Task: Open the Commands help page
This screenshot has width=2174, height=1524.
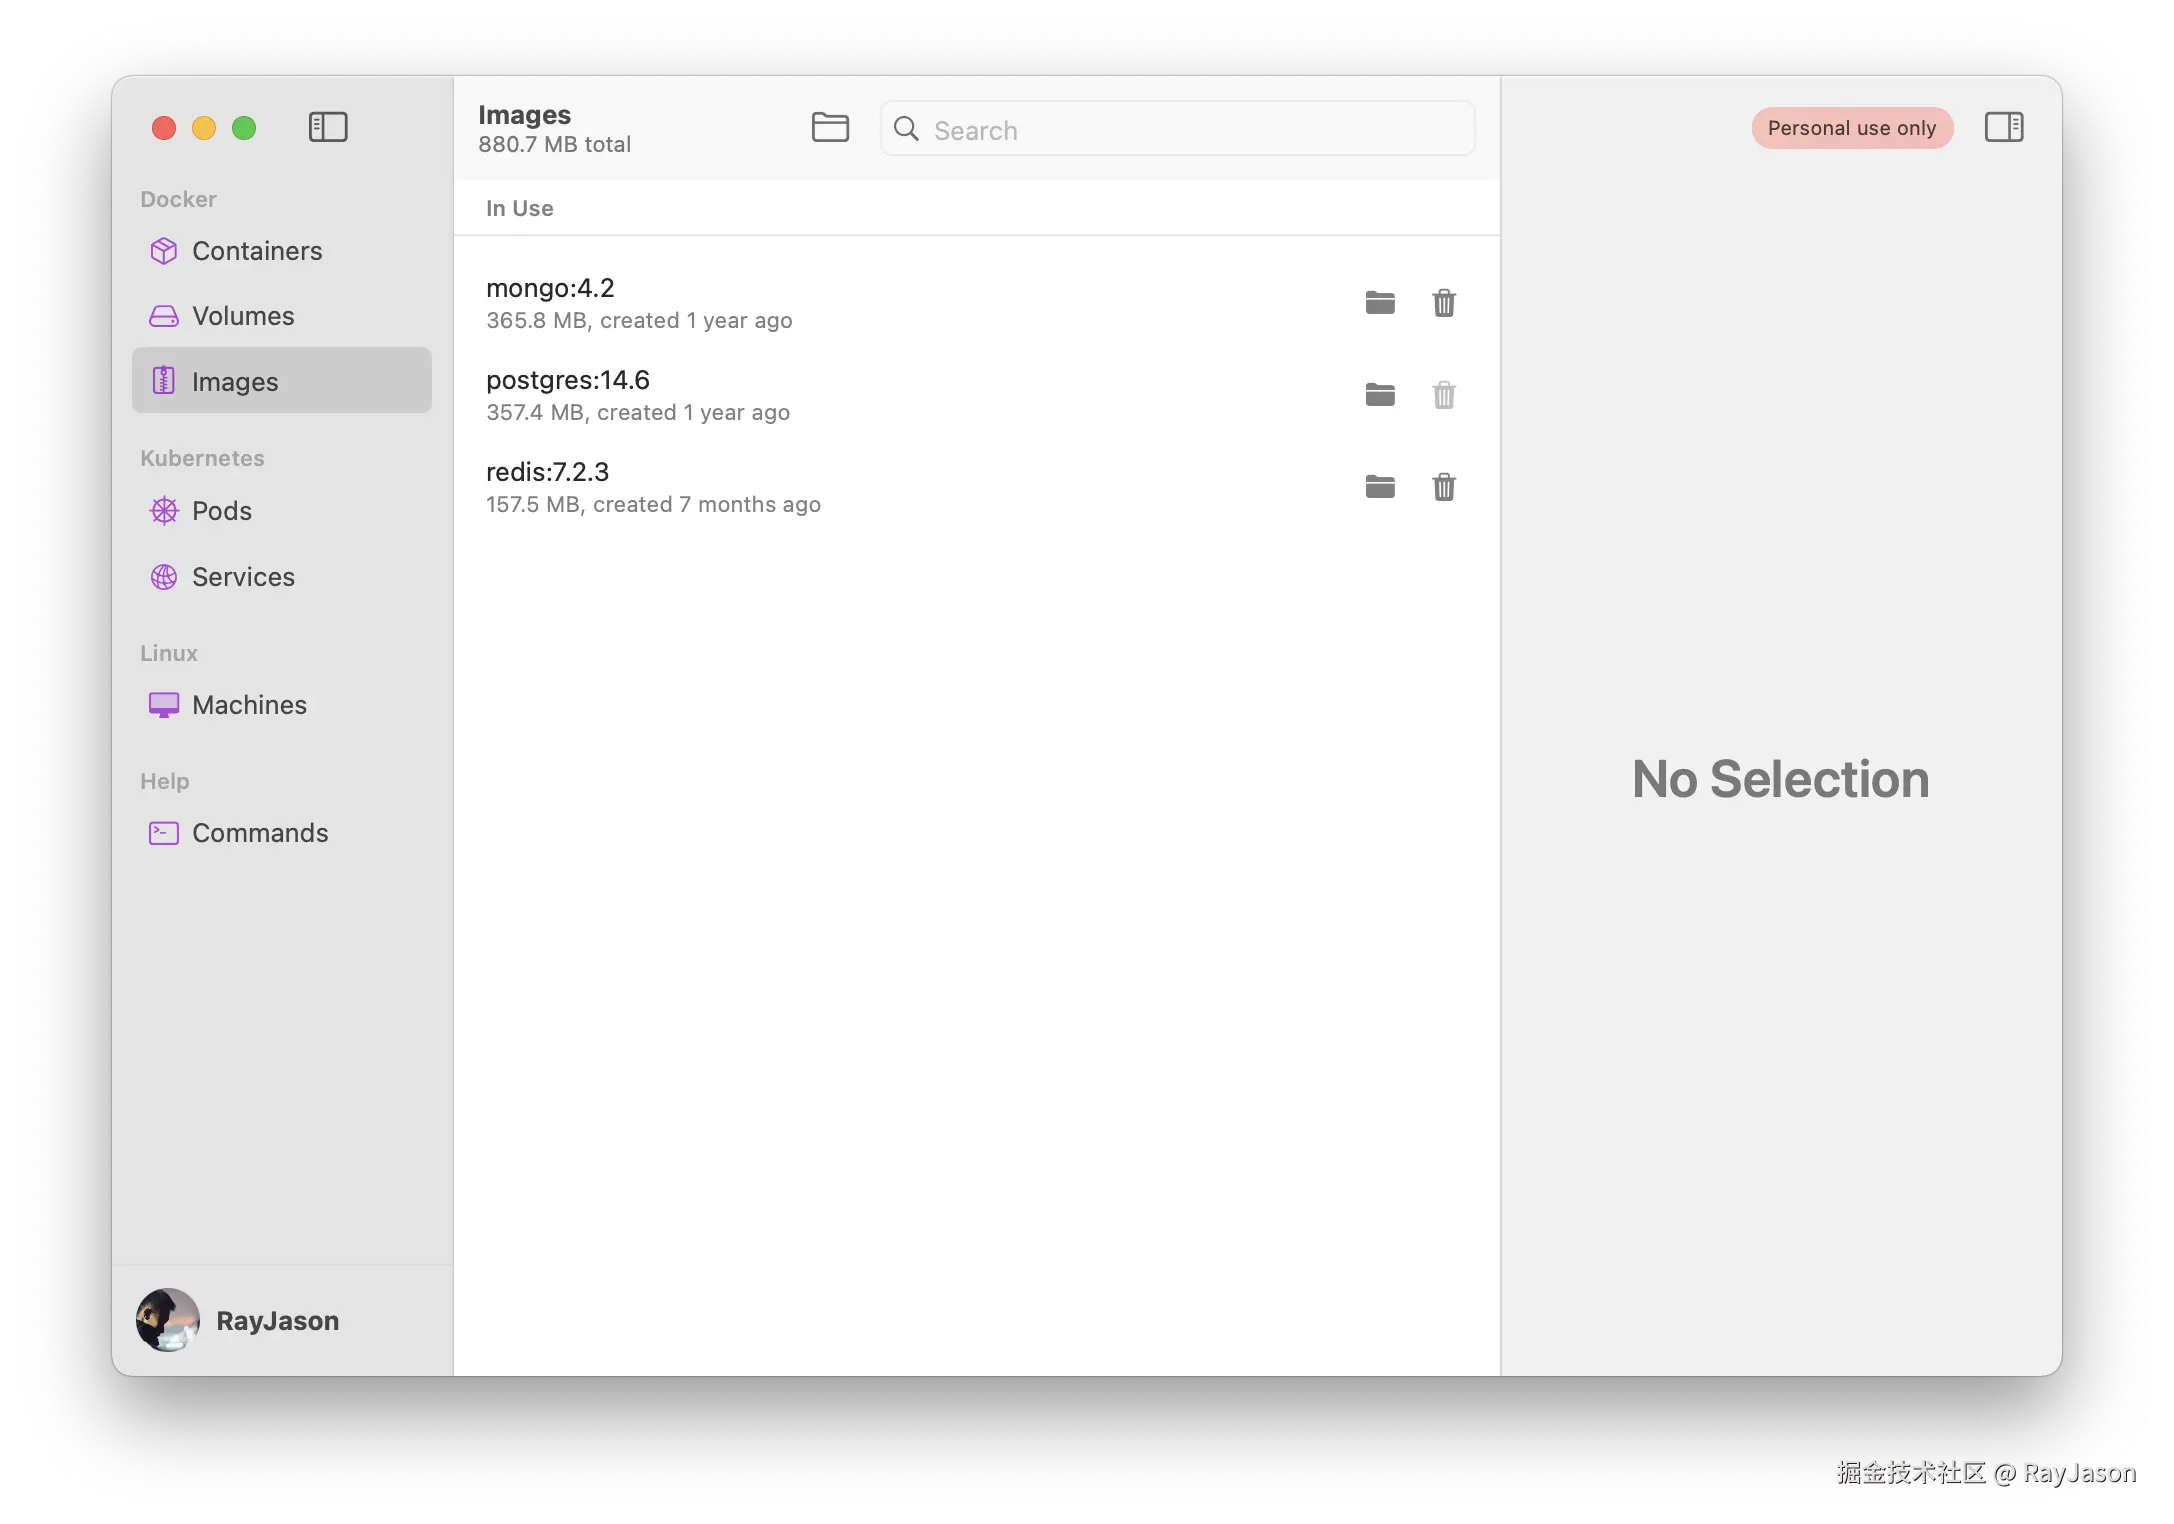Action: coord(260,833)
